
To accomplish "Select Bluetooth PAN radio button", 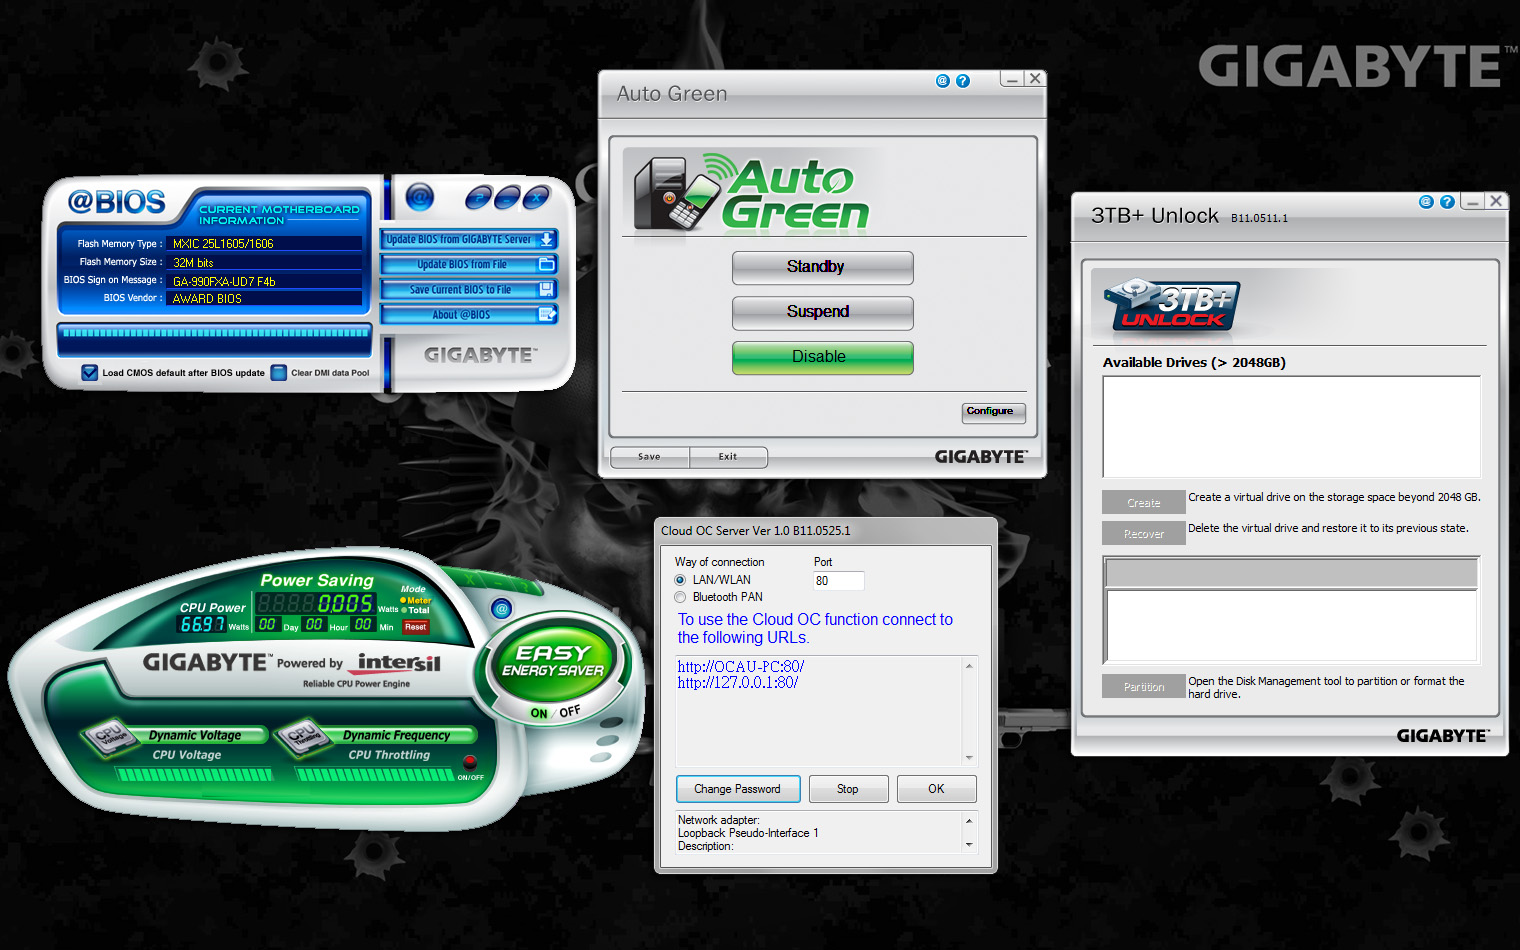I will point(680,597).
